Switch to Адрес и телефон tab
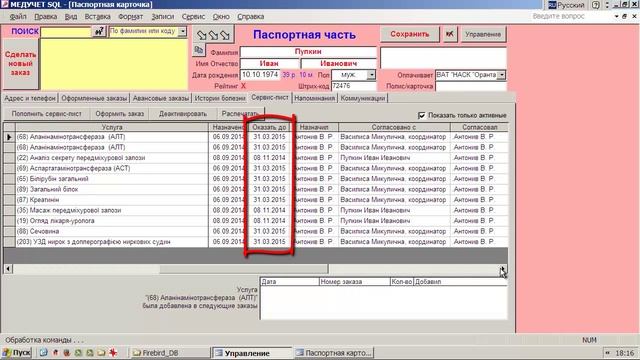The width and height of the screenshot is (640, 360). click(x=30, y=98)
